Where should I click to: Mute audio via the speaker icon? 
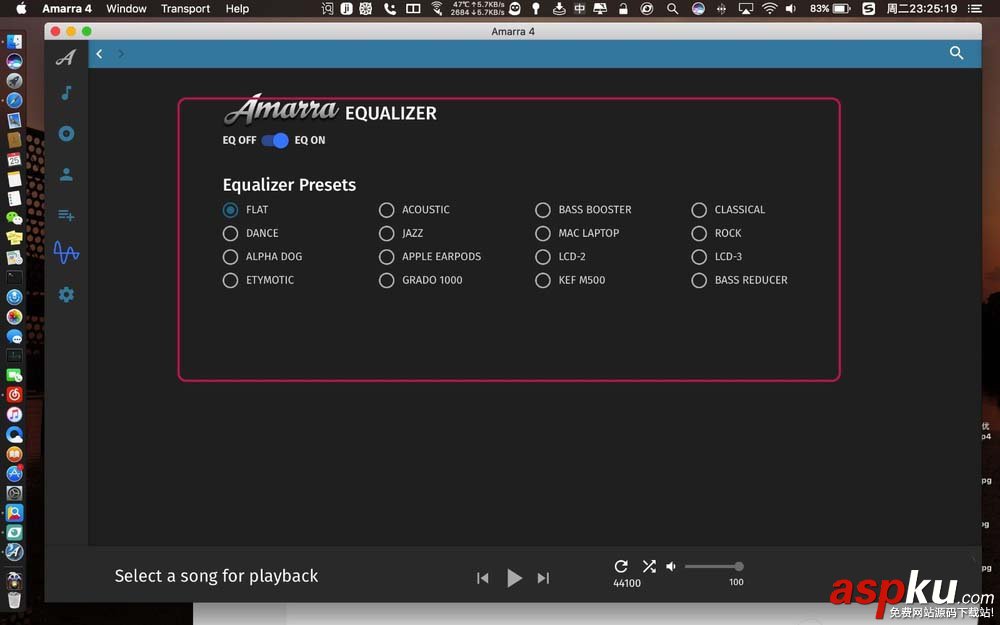pyautogui.click(x=670, y=566)
